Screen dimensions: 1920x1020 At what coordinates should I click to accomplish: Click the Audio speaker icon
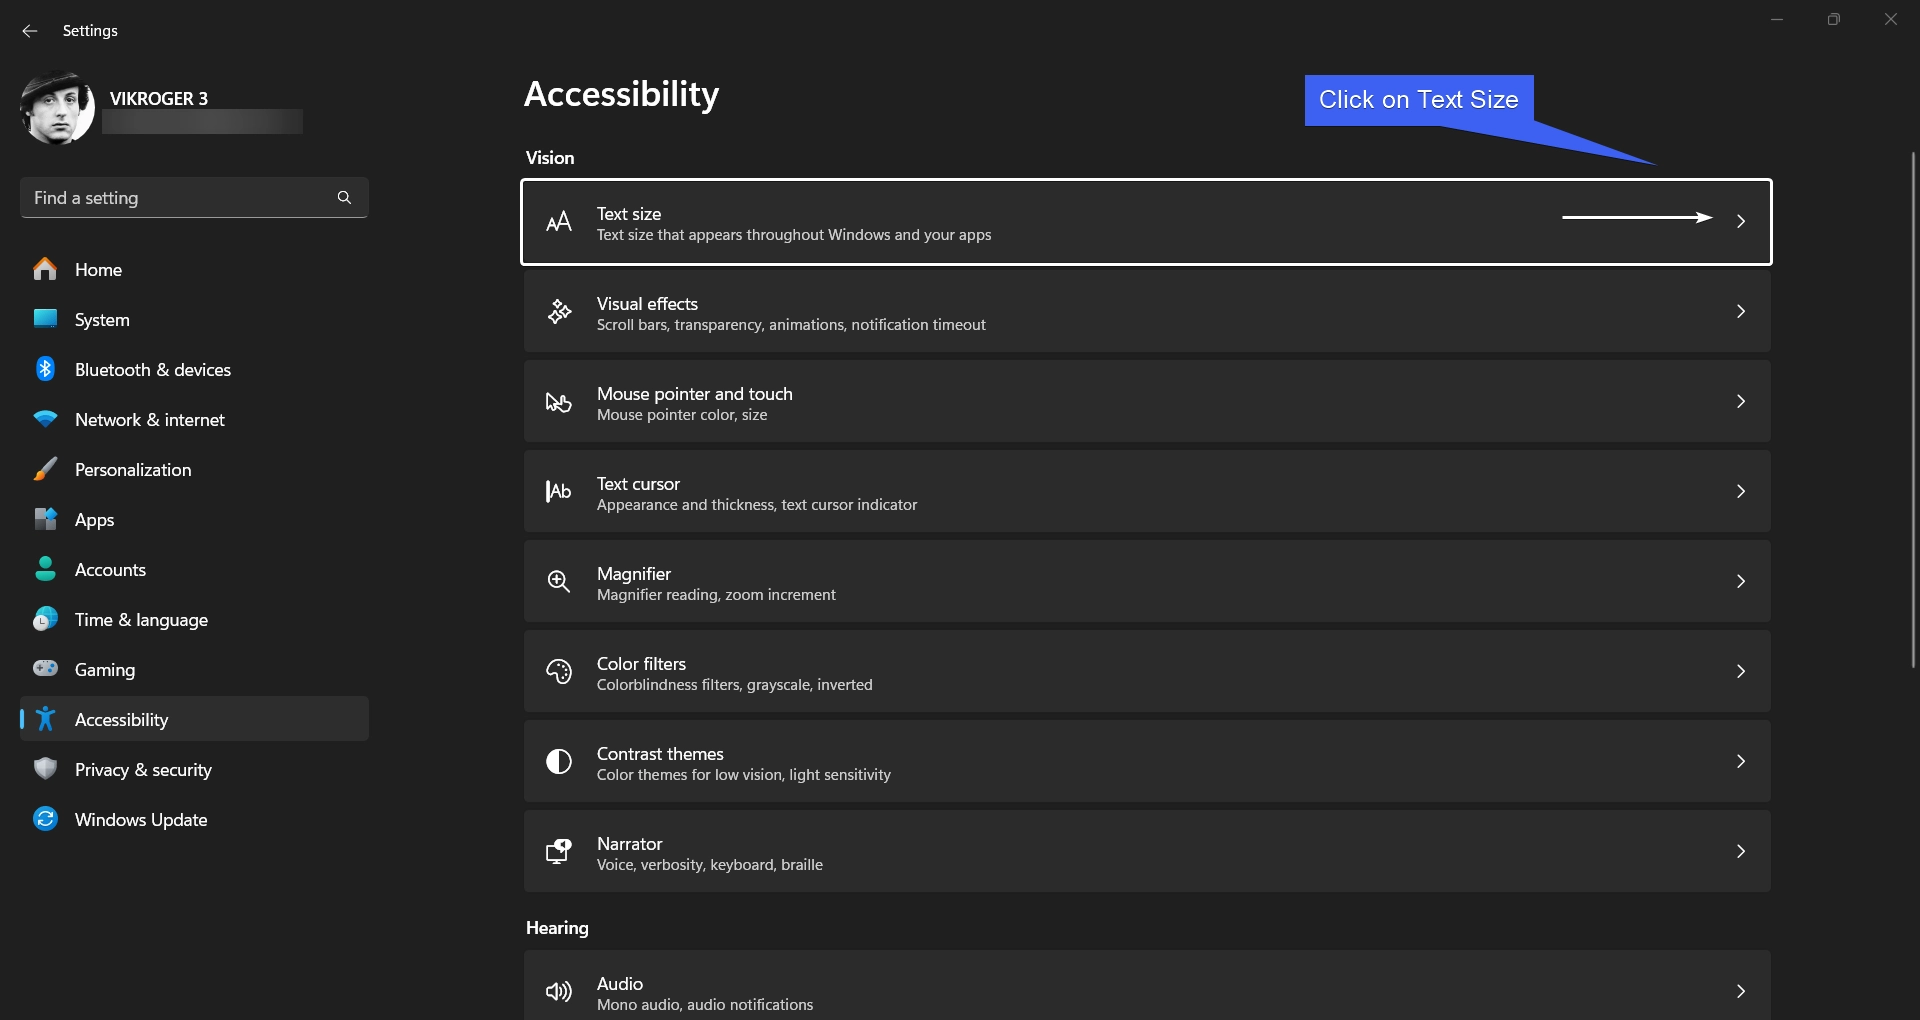click(559, 991)
